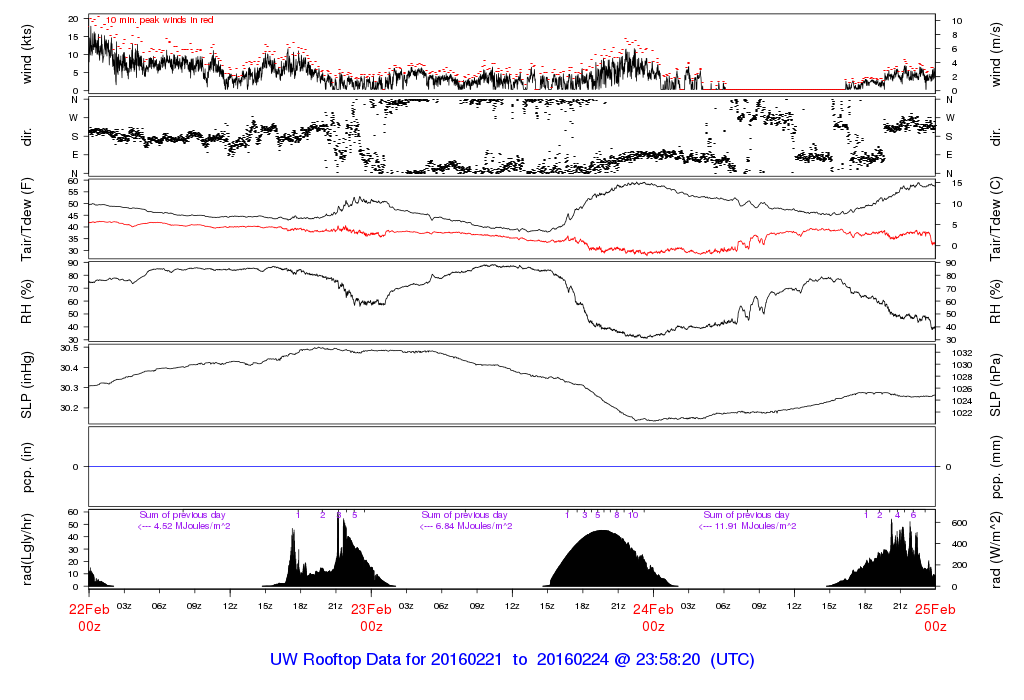This screenshot has height=700, width=1024.
Task: Click the pcp. (in) axis label
Action: (x=28, y=467)
